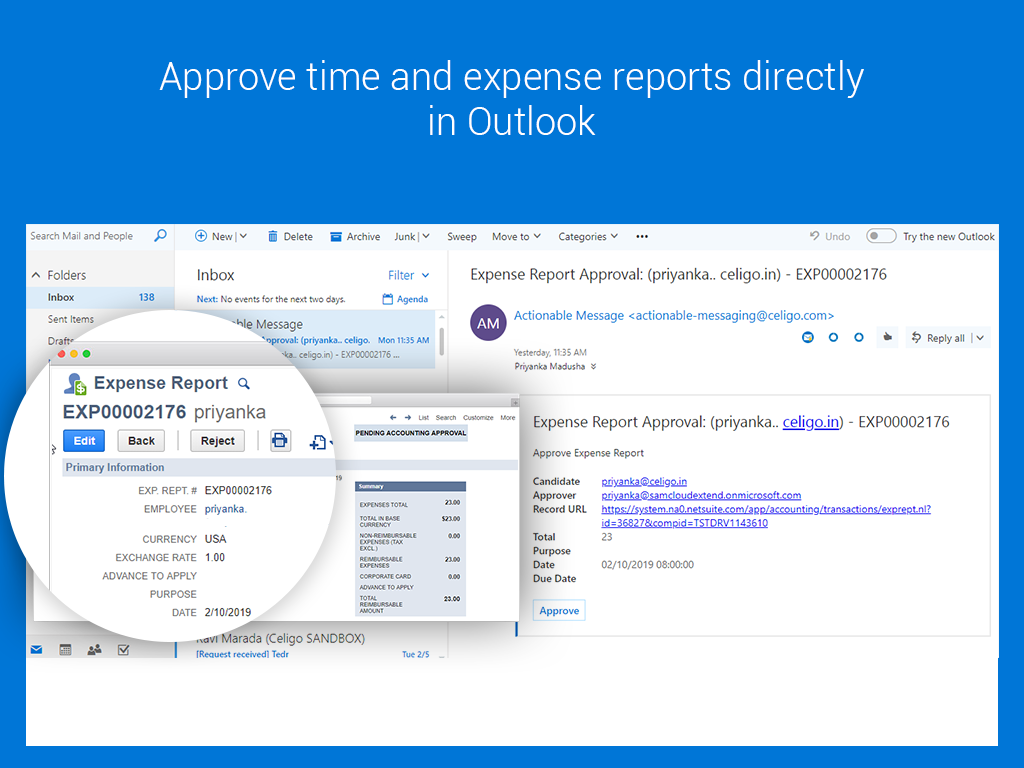Collapse the Folders section
This screenshot has height=768, width=1024.
coord(36,275)
